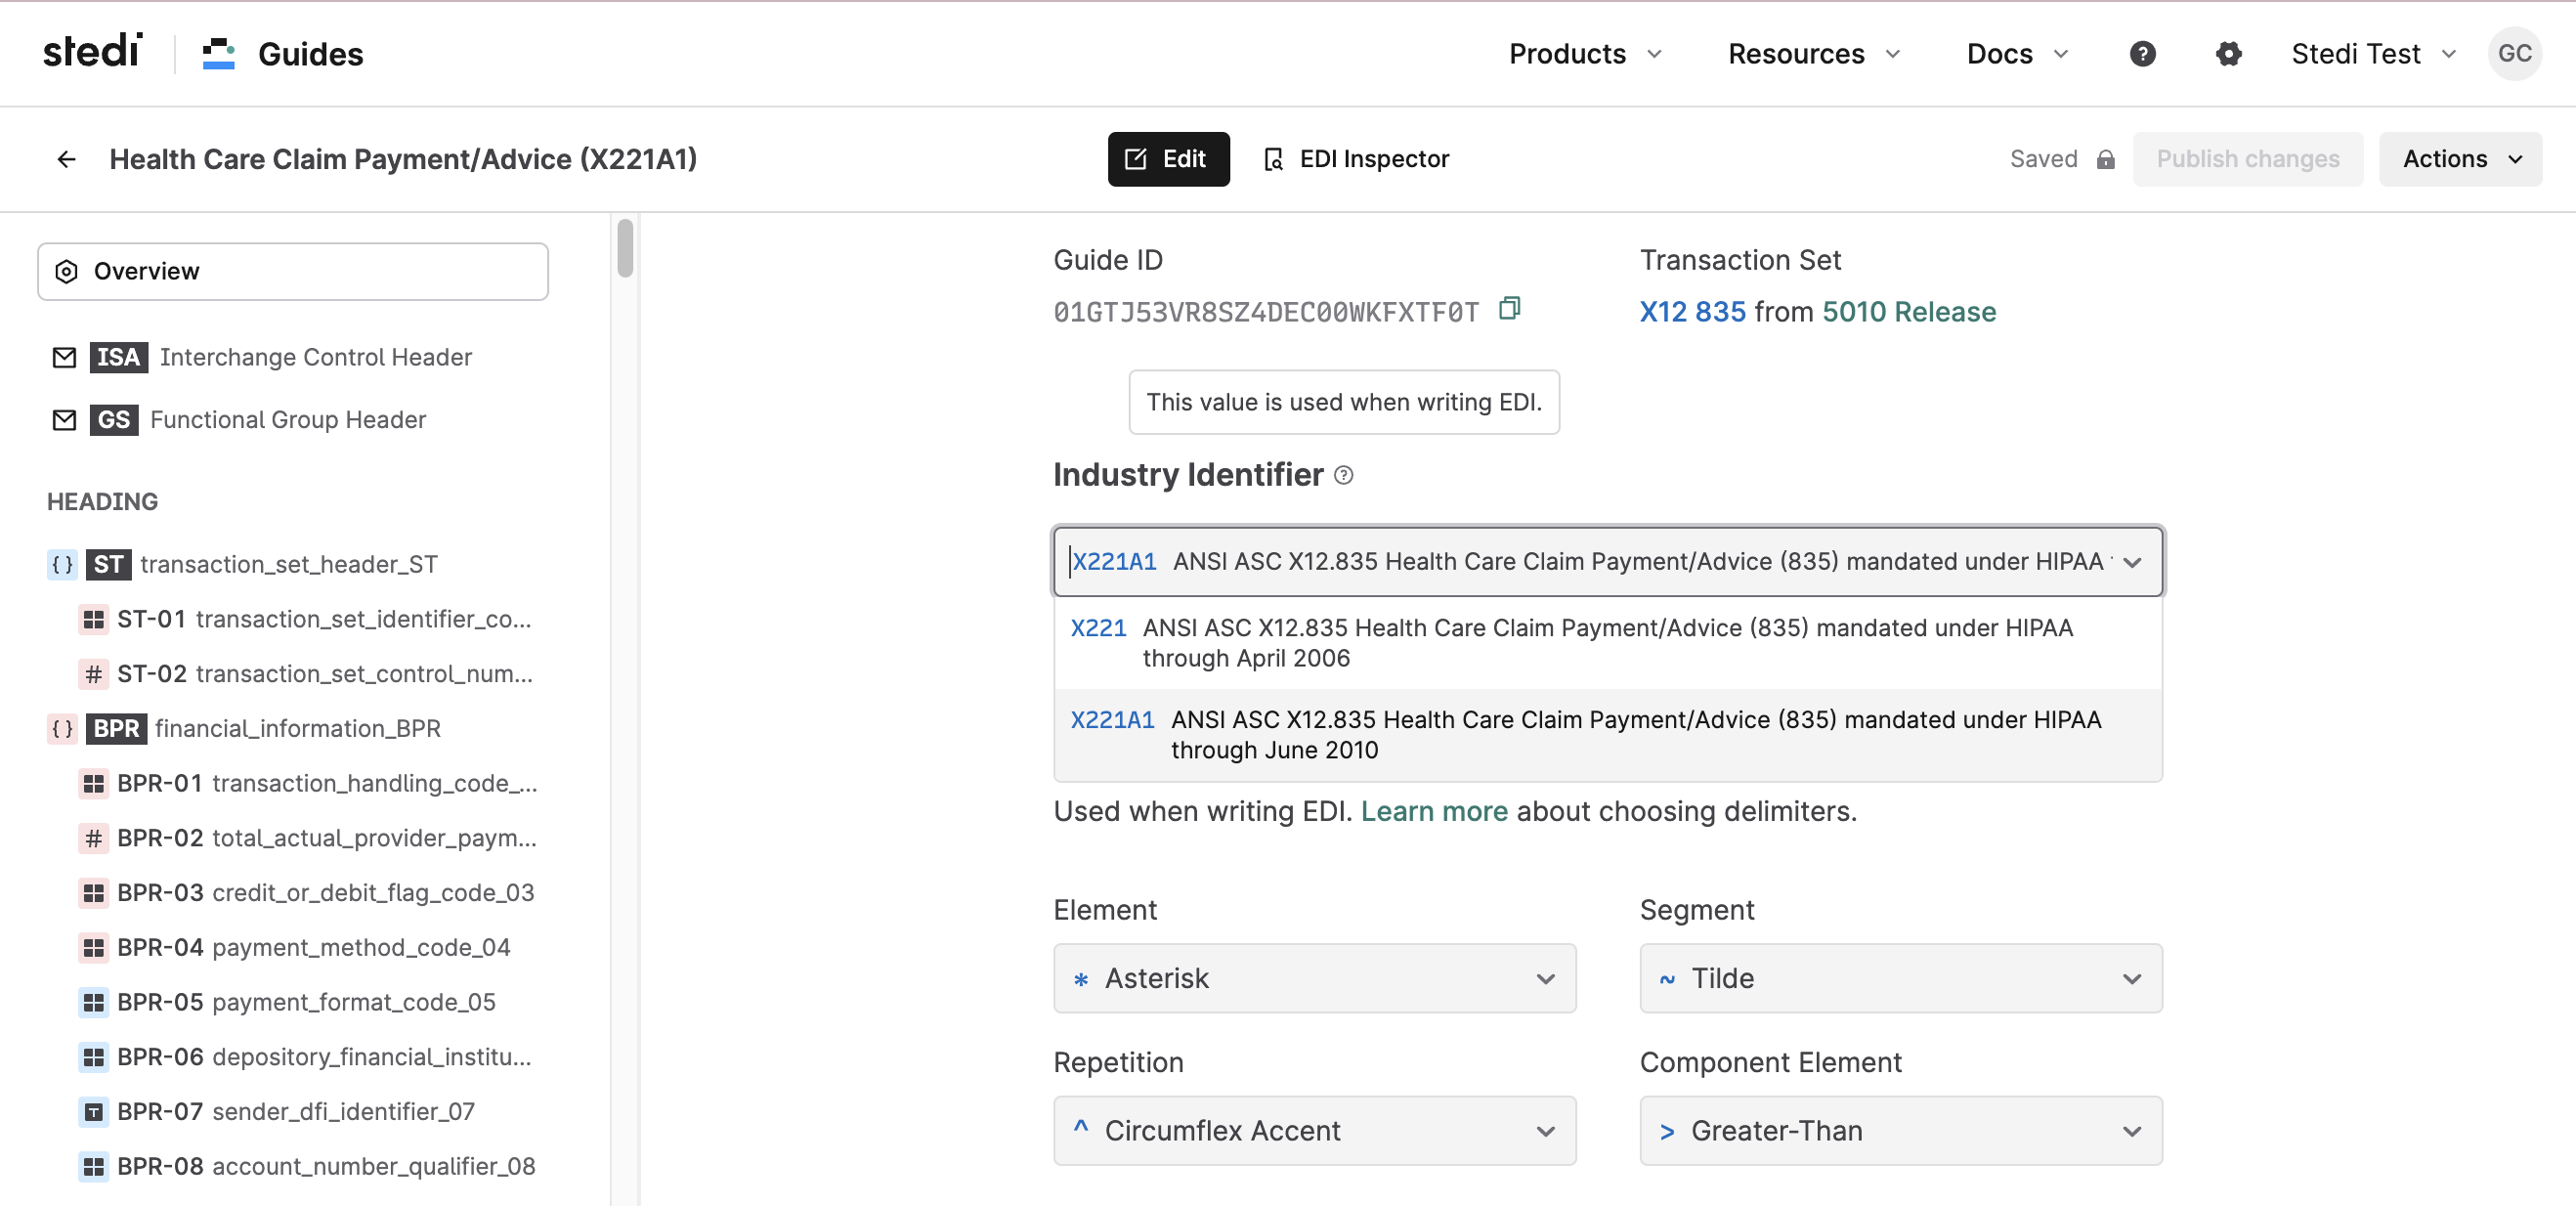2576x1206 pixels.
Task: Go back using the left arrow
Action: click(66, 159)
